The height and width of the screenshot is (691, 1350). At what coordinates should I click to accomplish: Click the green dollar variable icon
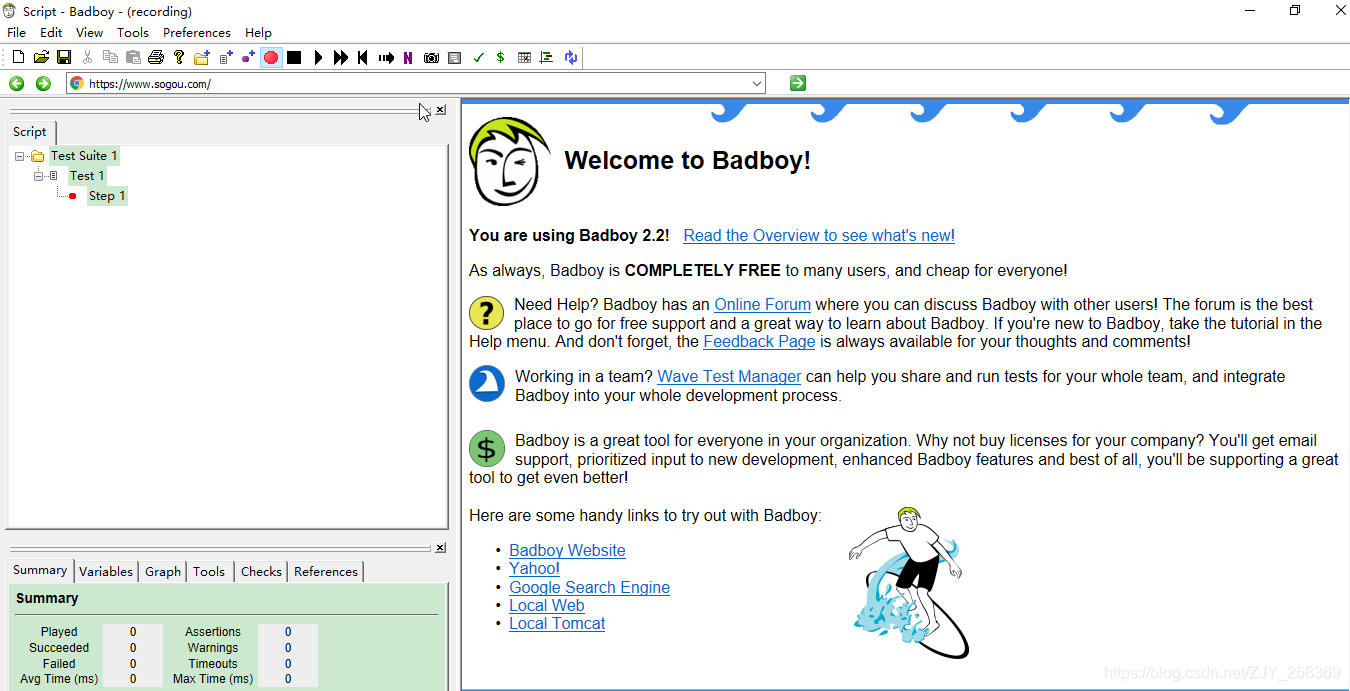click(500, 57)
